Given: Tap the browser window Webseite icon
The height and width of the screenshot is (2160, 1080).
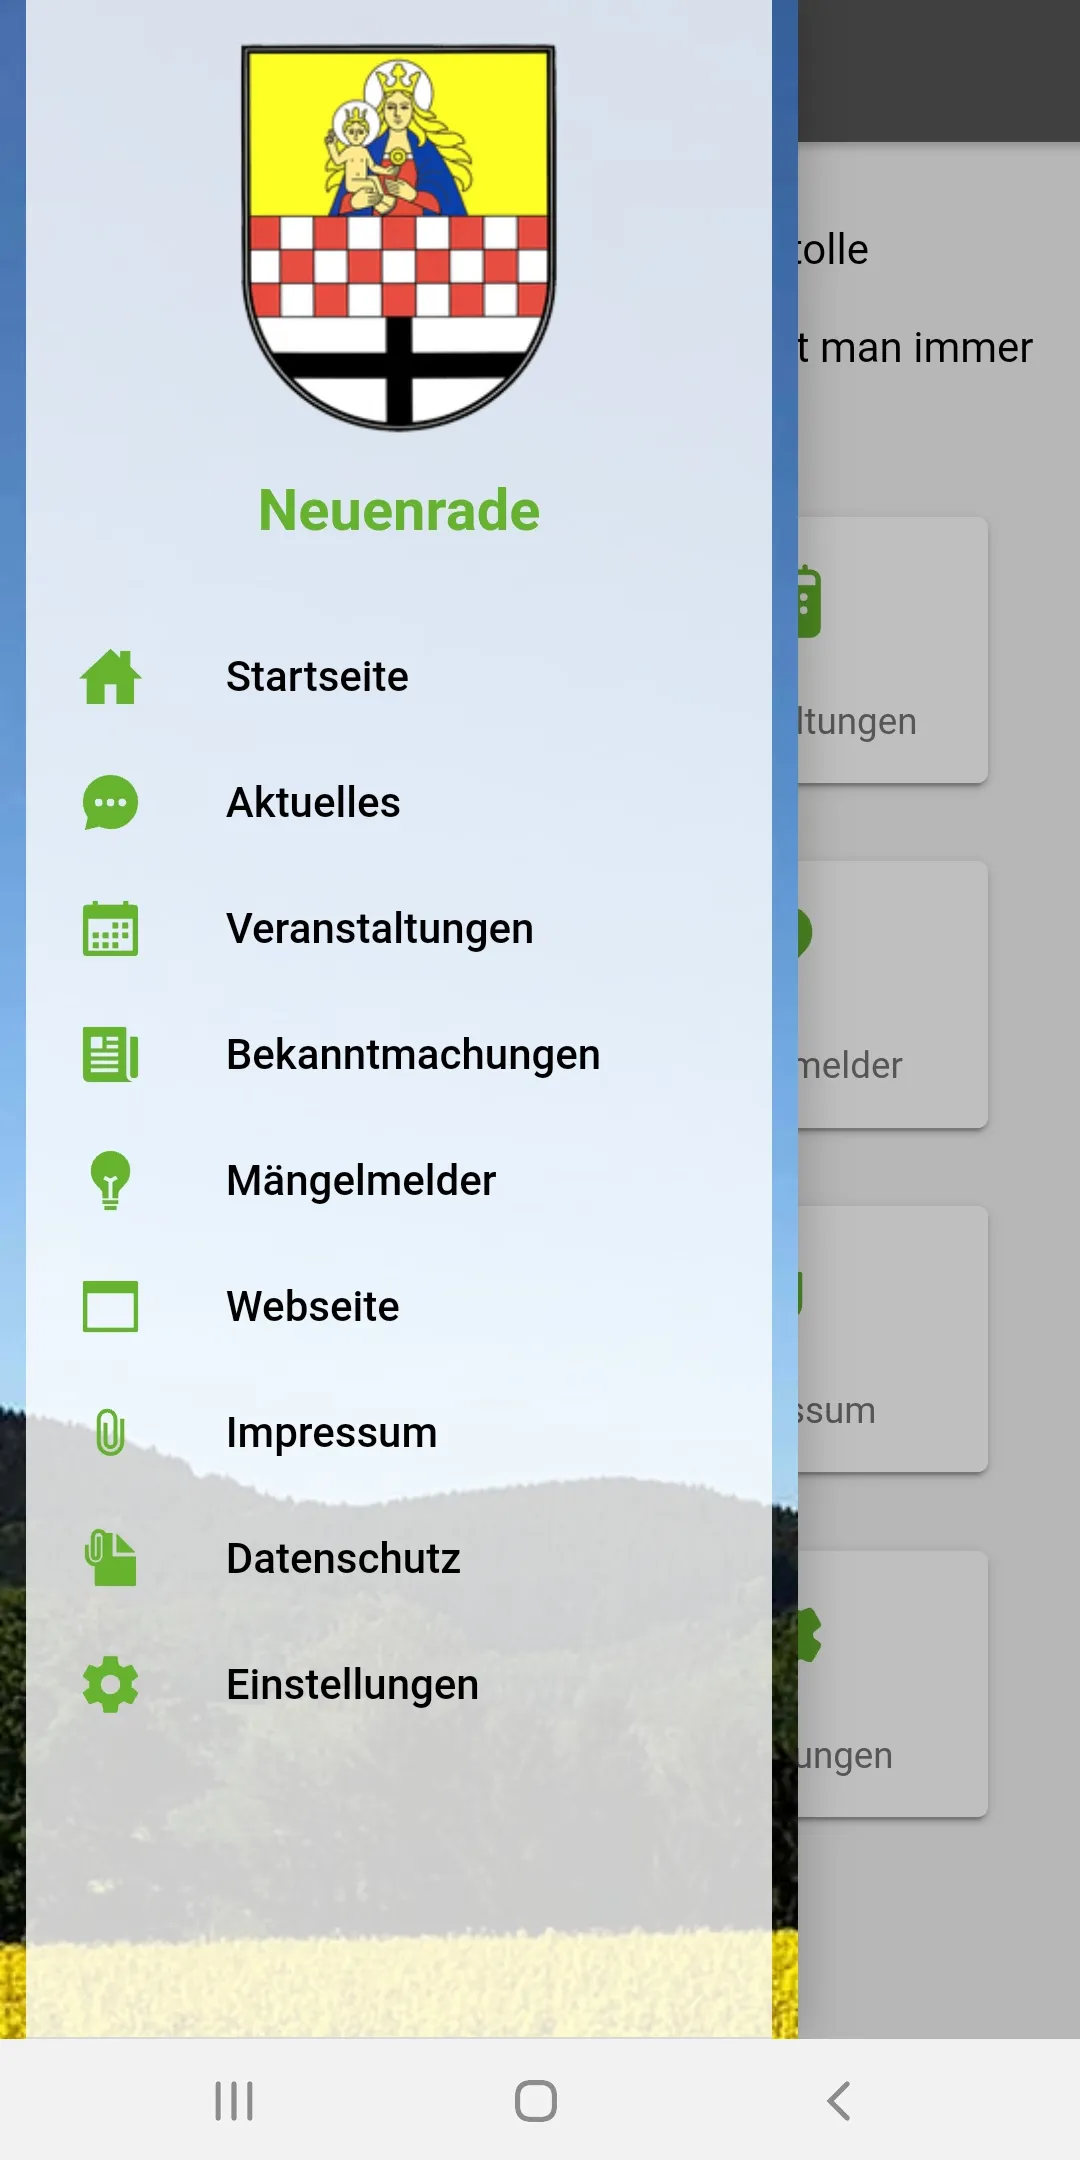Looking at the screenshot, I should click(110, 1307).
